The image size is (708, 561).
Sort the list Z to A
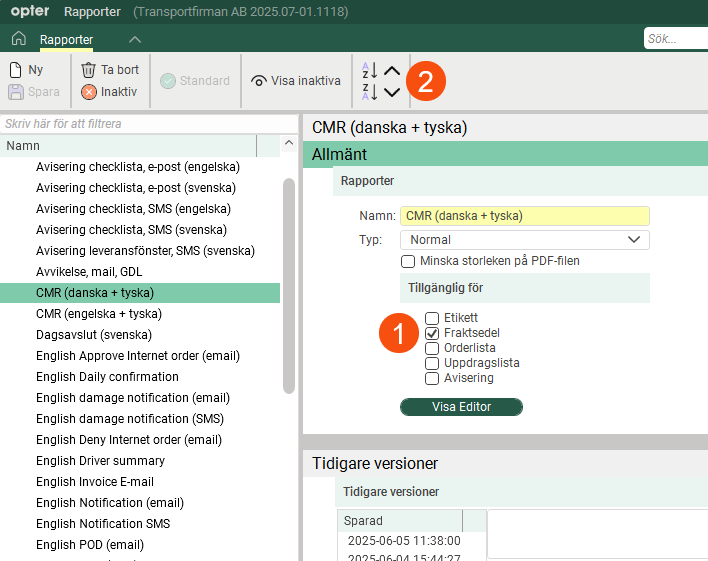click(x=369, y=92)
